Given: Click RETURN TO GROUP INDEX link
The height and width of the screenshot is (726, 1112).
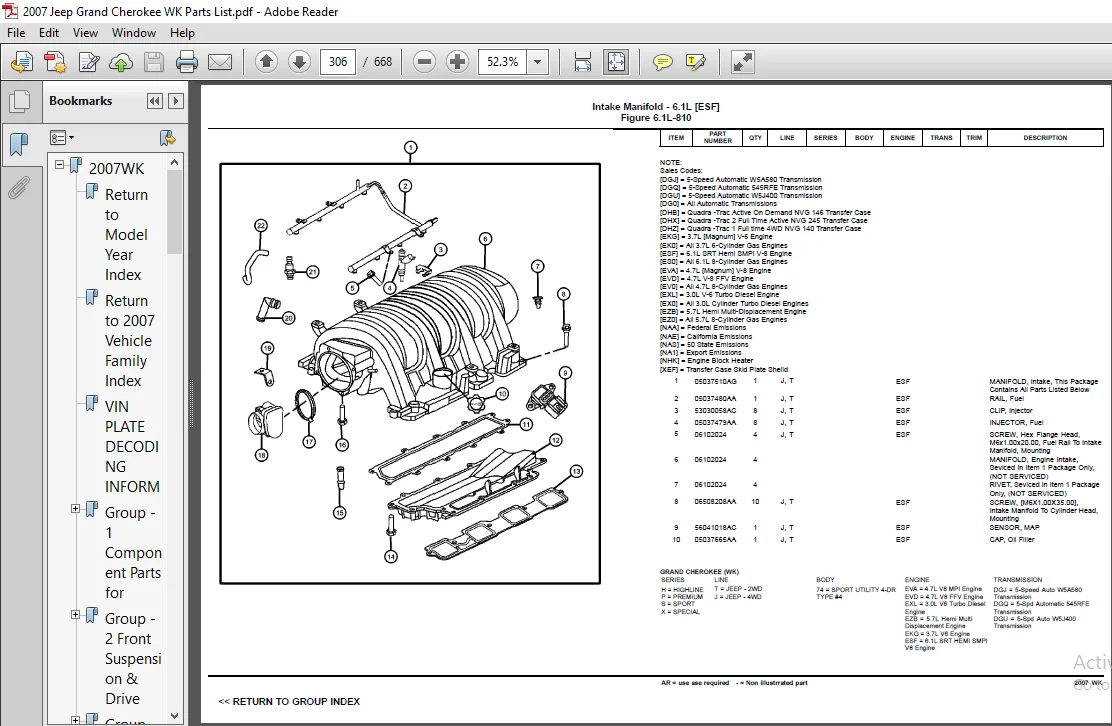Looking at the screenshot, I should 289,701.
